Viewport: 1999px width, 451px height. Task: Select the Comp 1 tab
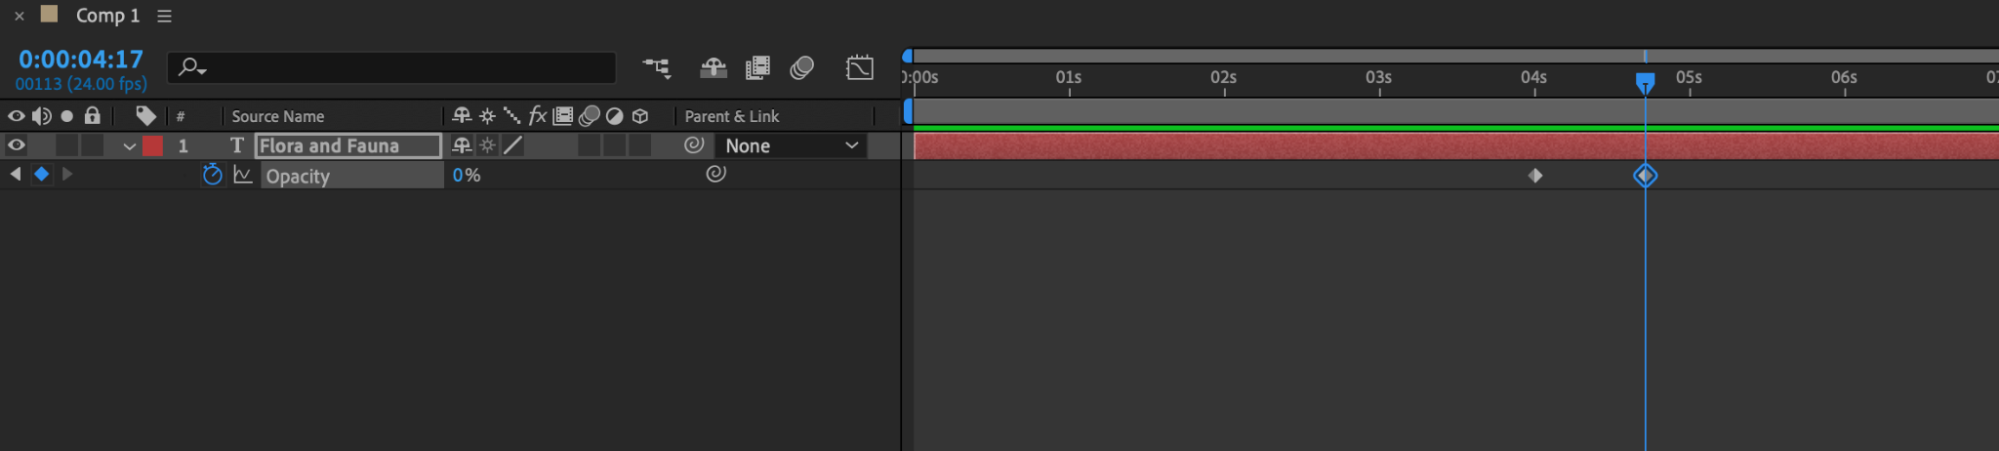pyautogui.click(x=107, y=16)
